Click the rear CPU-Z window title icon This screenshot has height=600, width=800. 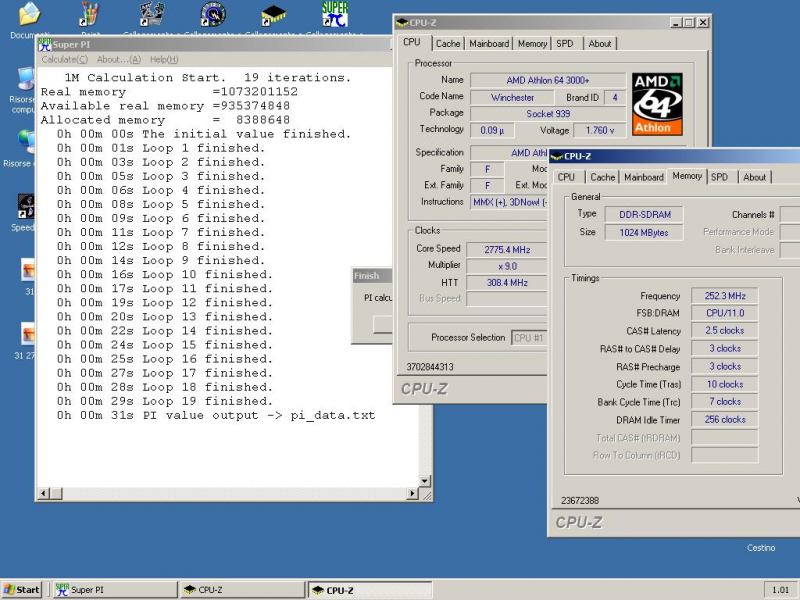click(402, 22)
